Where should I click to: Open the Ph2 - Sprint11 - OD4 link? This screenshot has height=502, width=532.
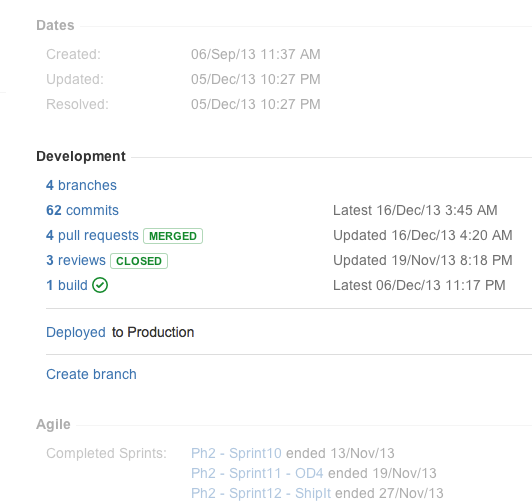pos(257,473)
